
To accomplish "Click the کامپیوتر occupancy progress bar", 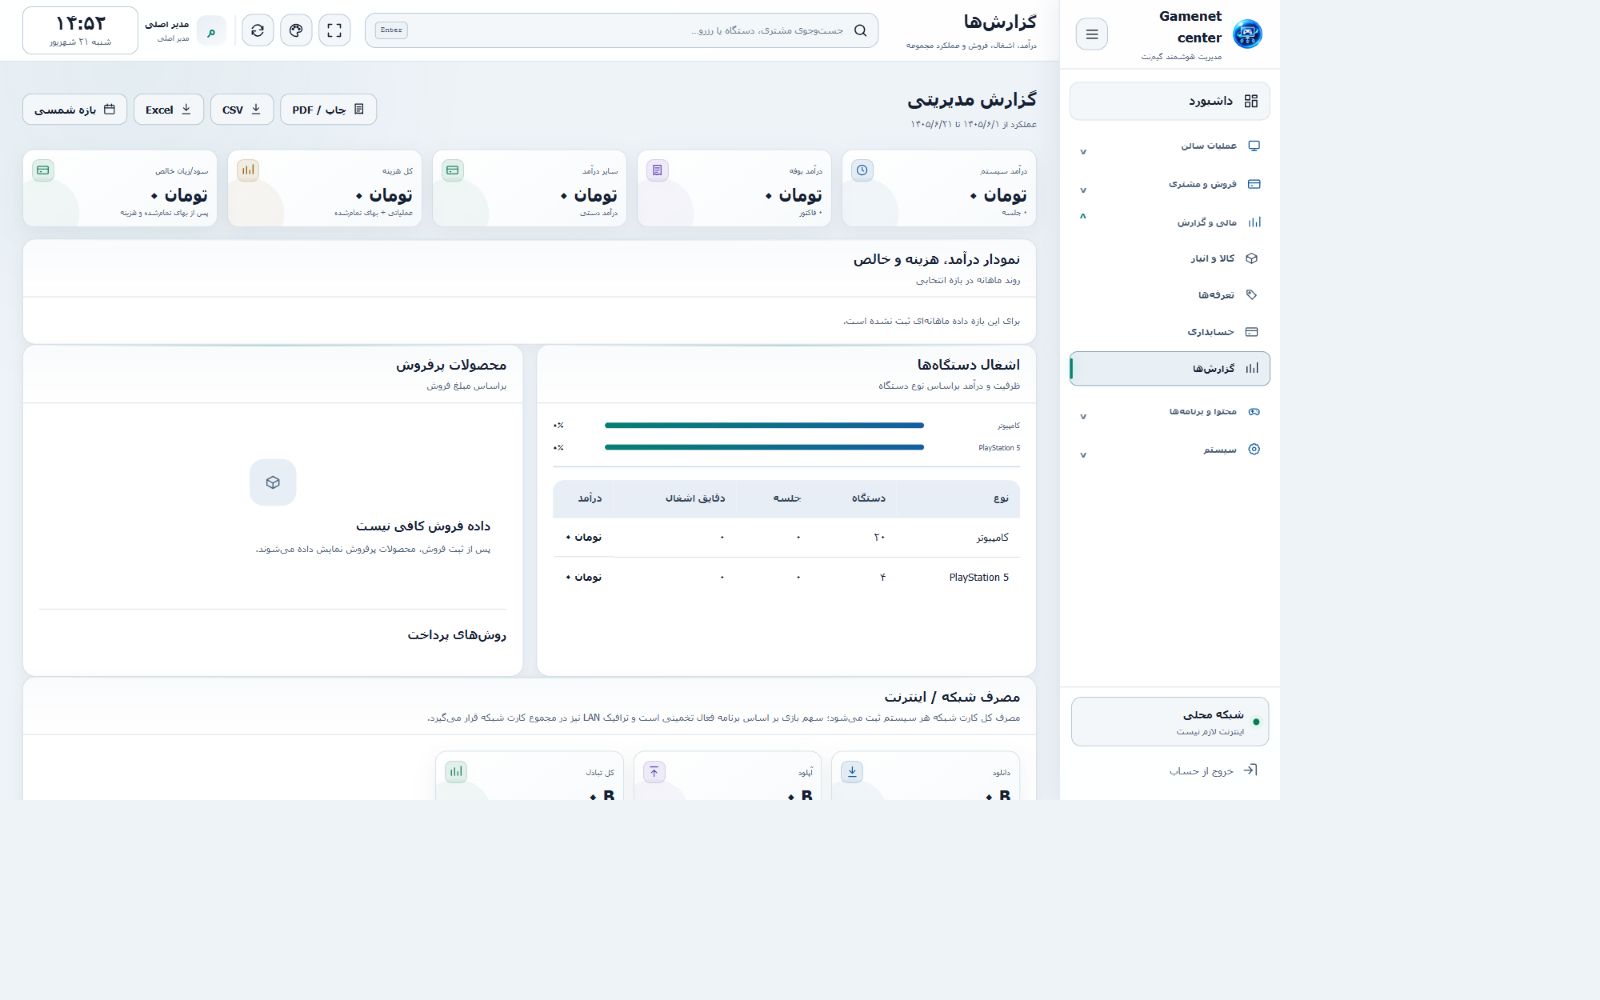I will [764, 425].
